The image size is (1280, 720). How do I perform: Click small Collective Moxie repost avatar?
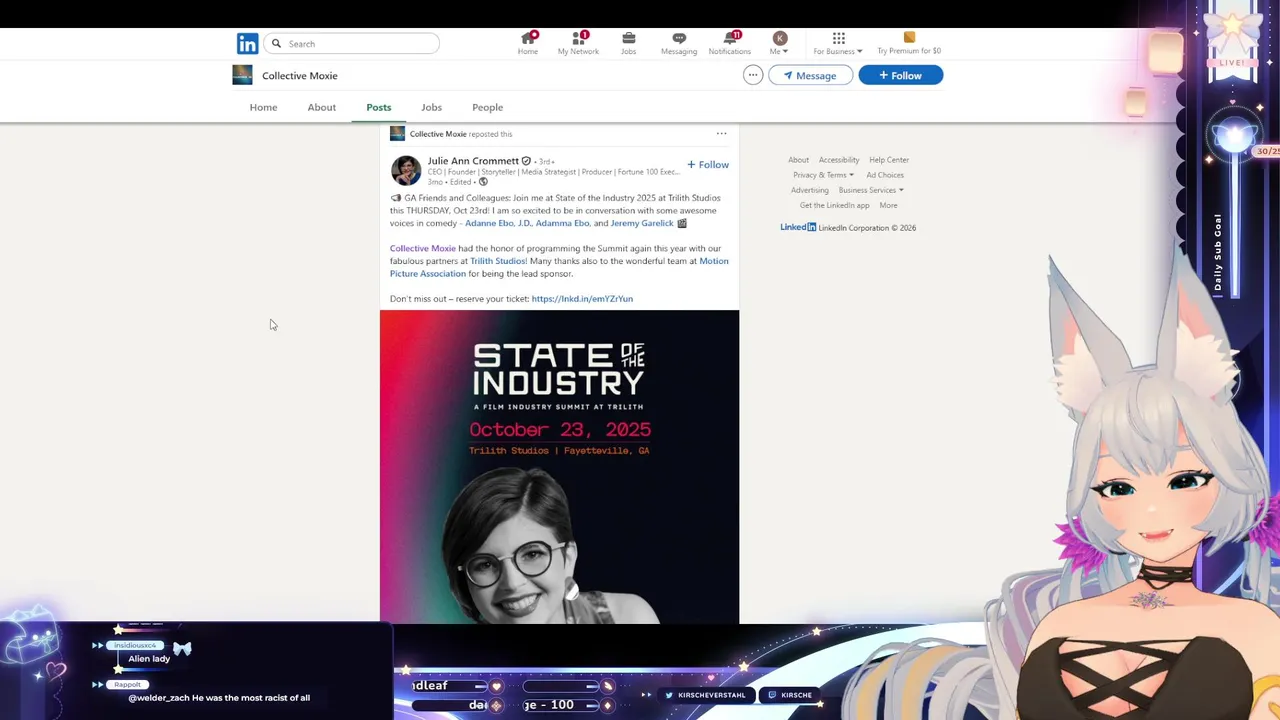pyautogui.click(x=397, y=133)
